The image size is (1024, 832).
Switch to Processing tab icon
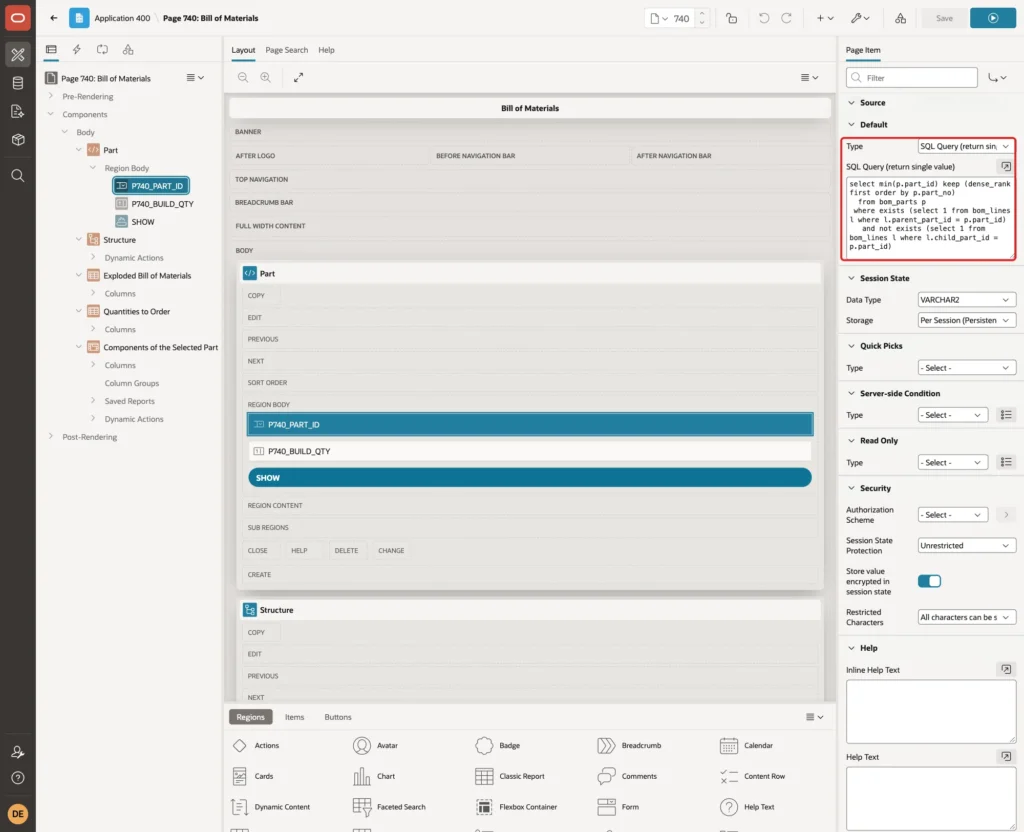[103, 50]
